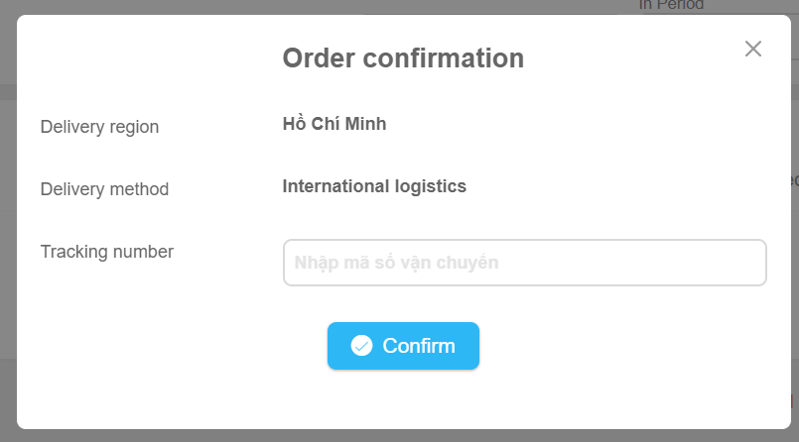This screenshot has height=442, width=799.
Task: Click the white checkmark circle icon
Action: coord(361,346)
